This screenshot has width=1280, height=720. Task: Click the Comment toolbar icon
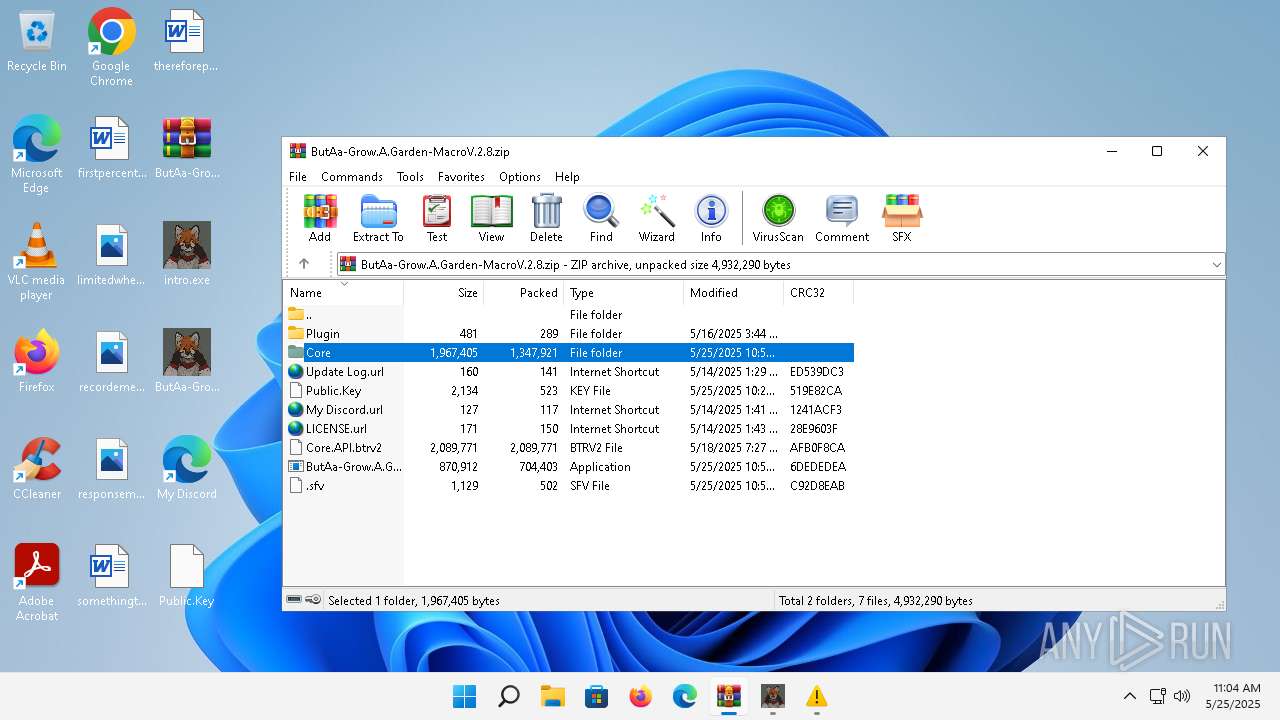[x=842, y=218]
